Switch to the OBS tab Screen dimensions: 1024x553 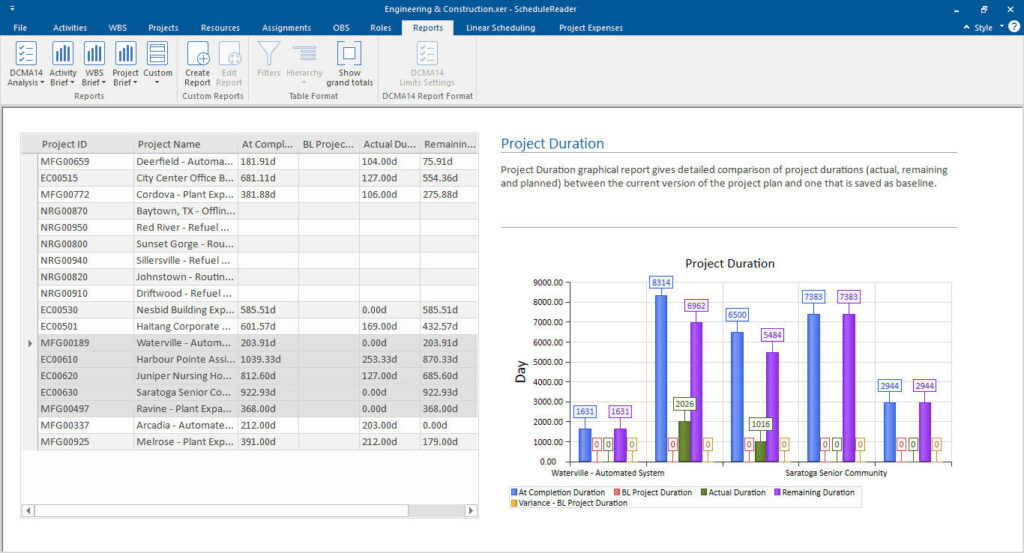tap(341, 28)
